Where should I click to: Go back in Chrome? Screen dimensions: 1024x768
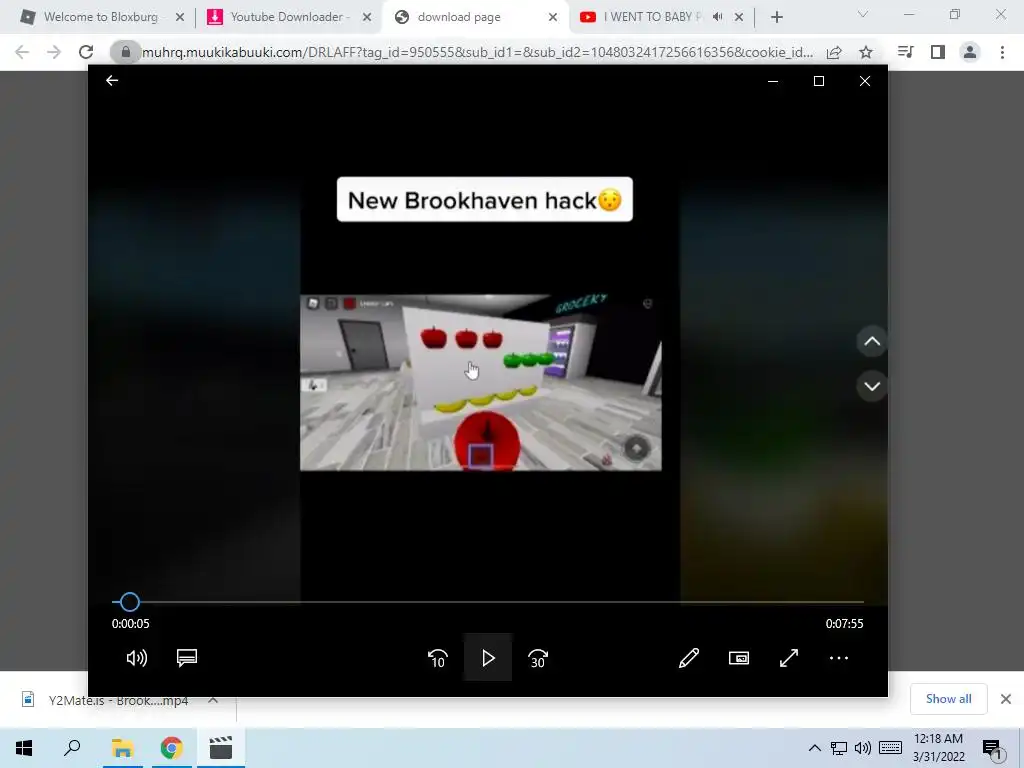point(22,52)
